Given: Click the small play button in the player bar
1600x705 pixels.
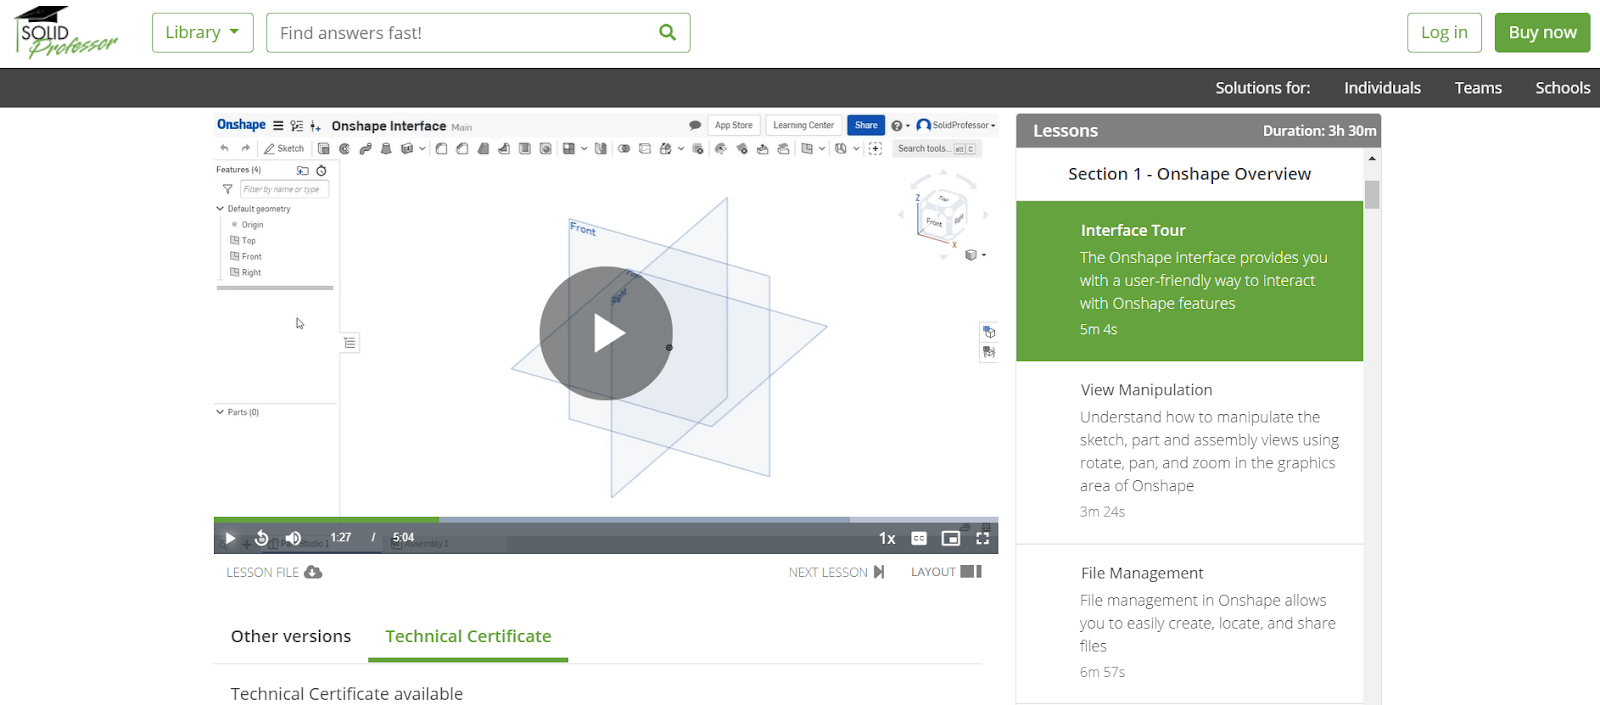Looking at the screenshot, I should click(230, 538).
